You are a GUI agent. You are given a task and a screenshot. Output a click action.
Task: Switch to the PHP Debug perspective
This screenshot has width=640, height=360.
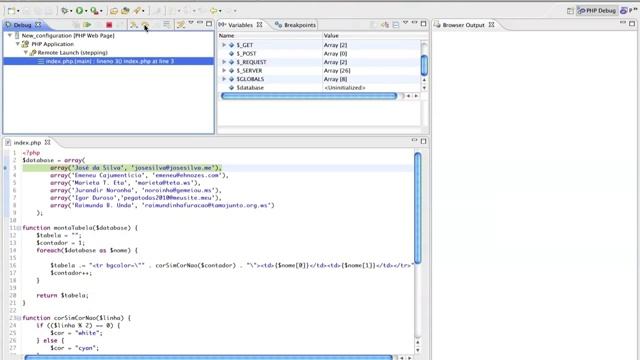596,11
